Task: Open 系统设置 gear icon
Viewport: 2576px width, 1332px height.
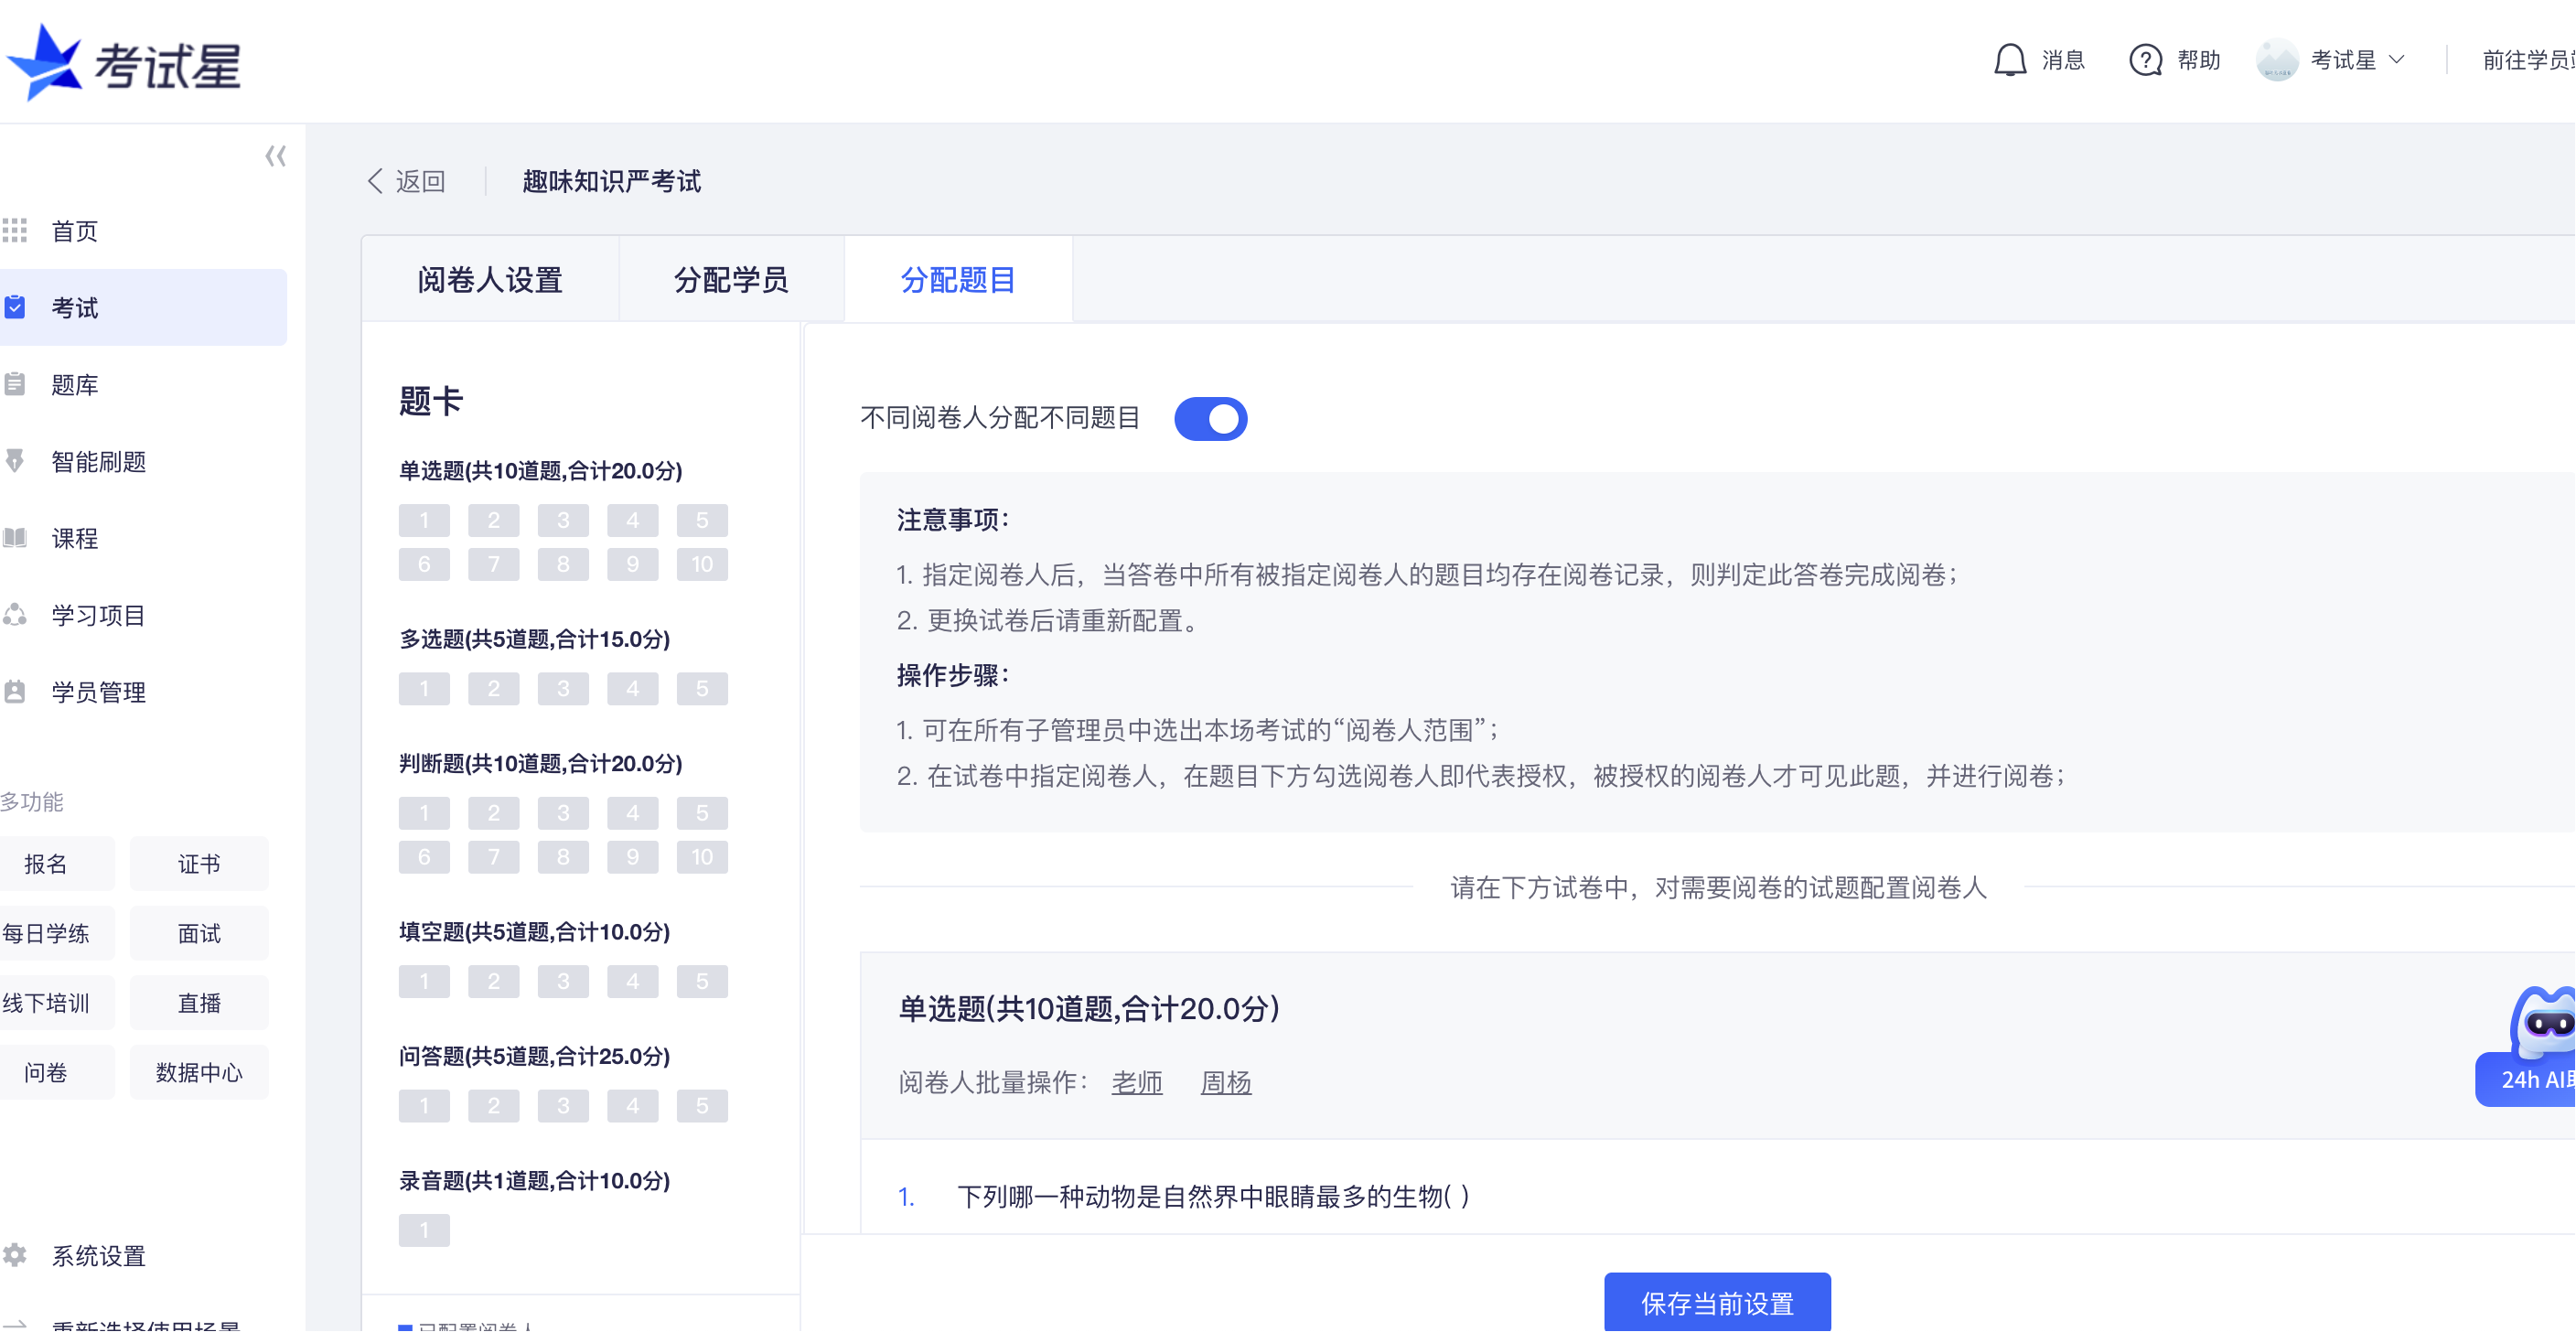Action: [x=15, y=1255]
